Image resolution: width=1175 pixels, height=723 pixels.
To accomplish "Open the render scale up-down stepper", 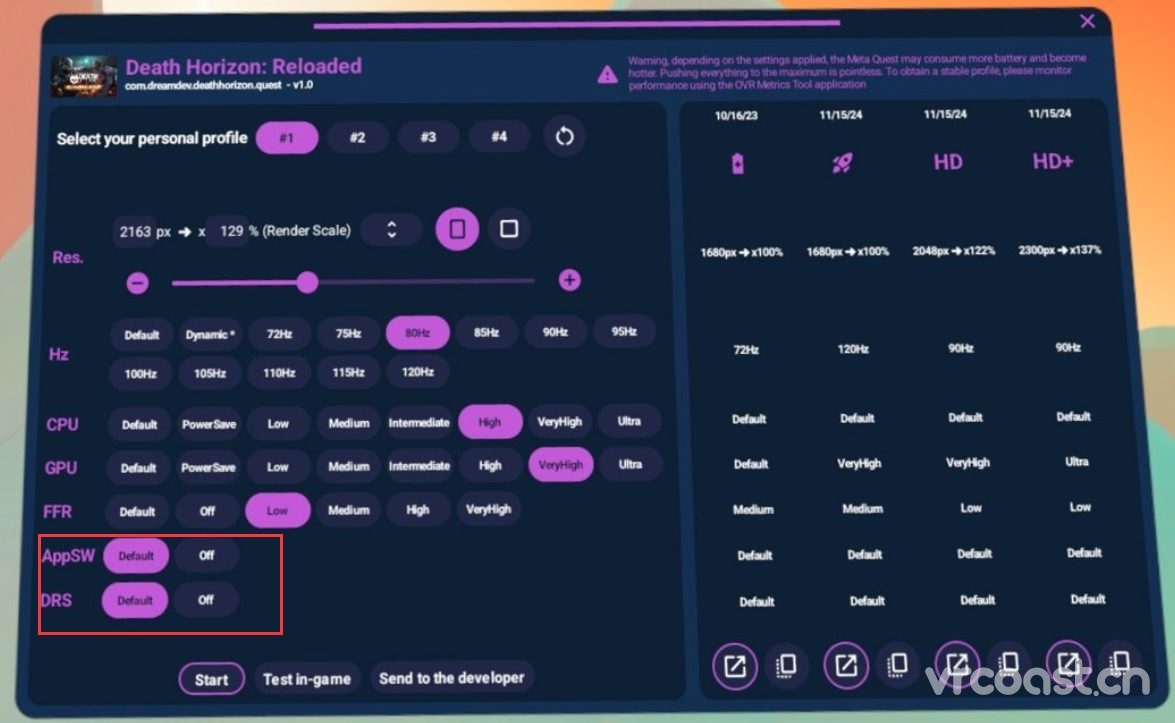I will click(x=391, y=229).
